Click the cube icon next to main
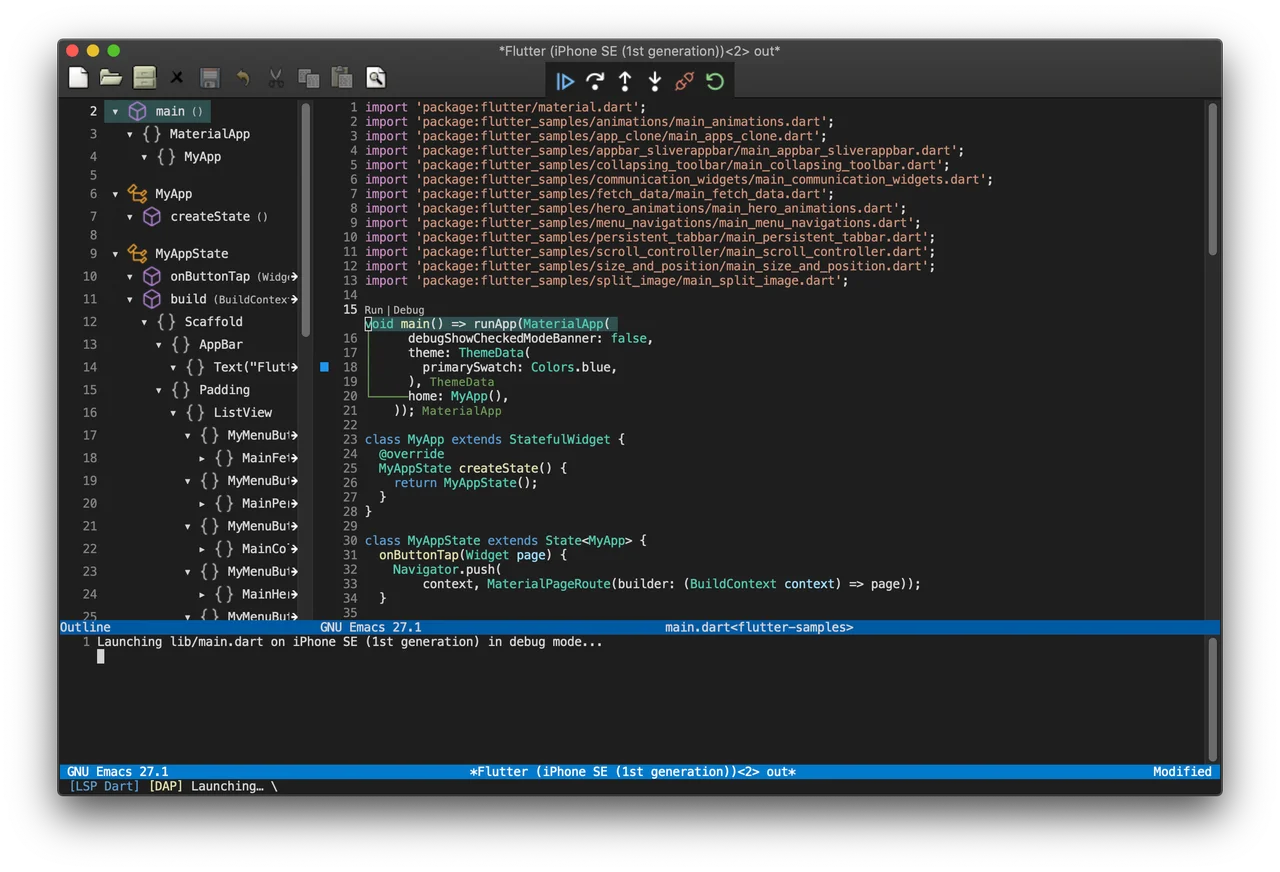 tap(138, 111)
